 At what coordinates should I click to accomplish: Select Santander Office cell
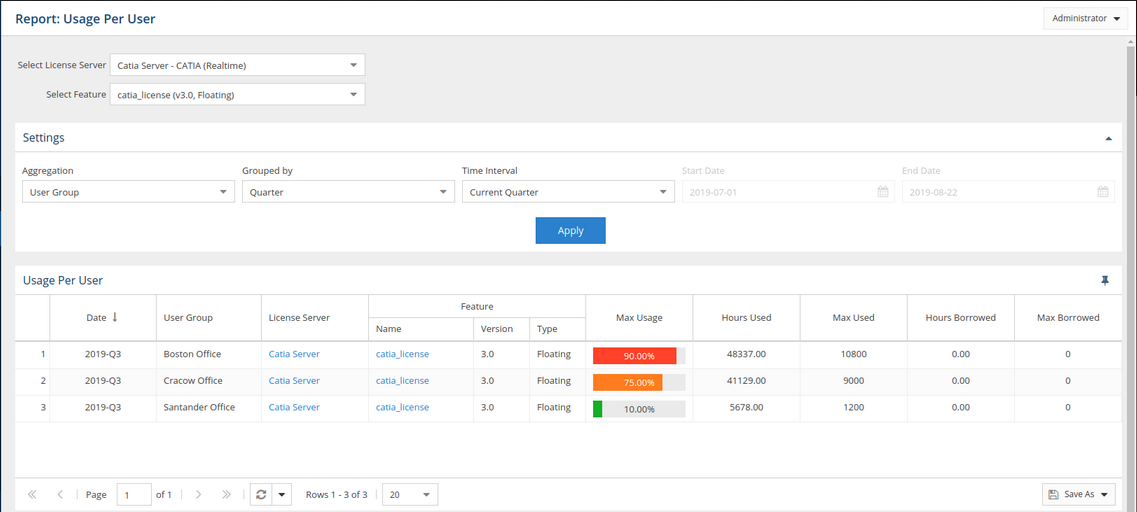point(209,408)
